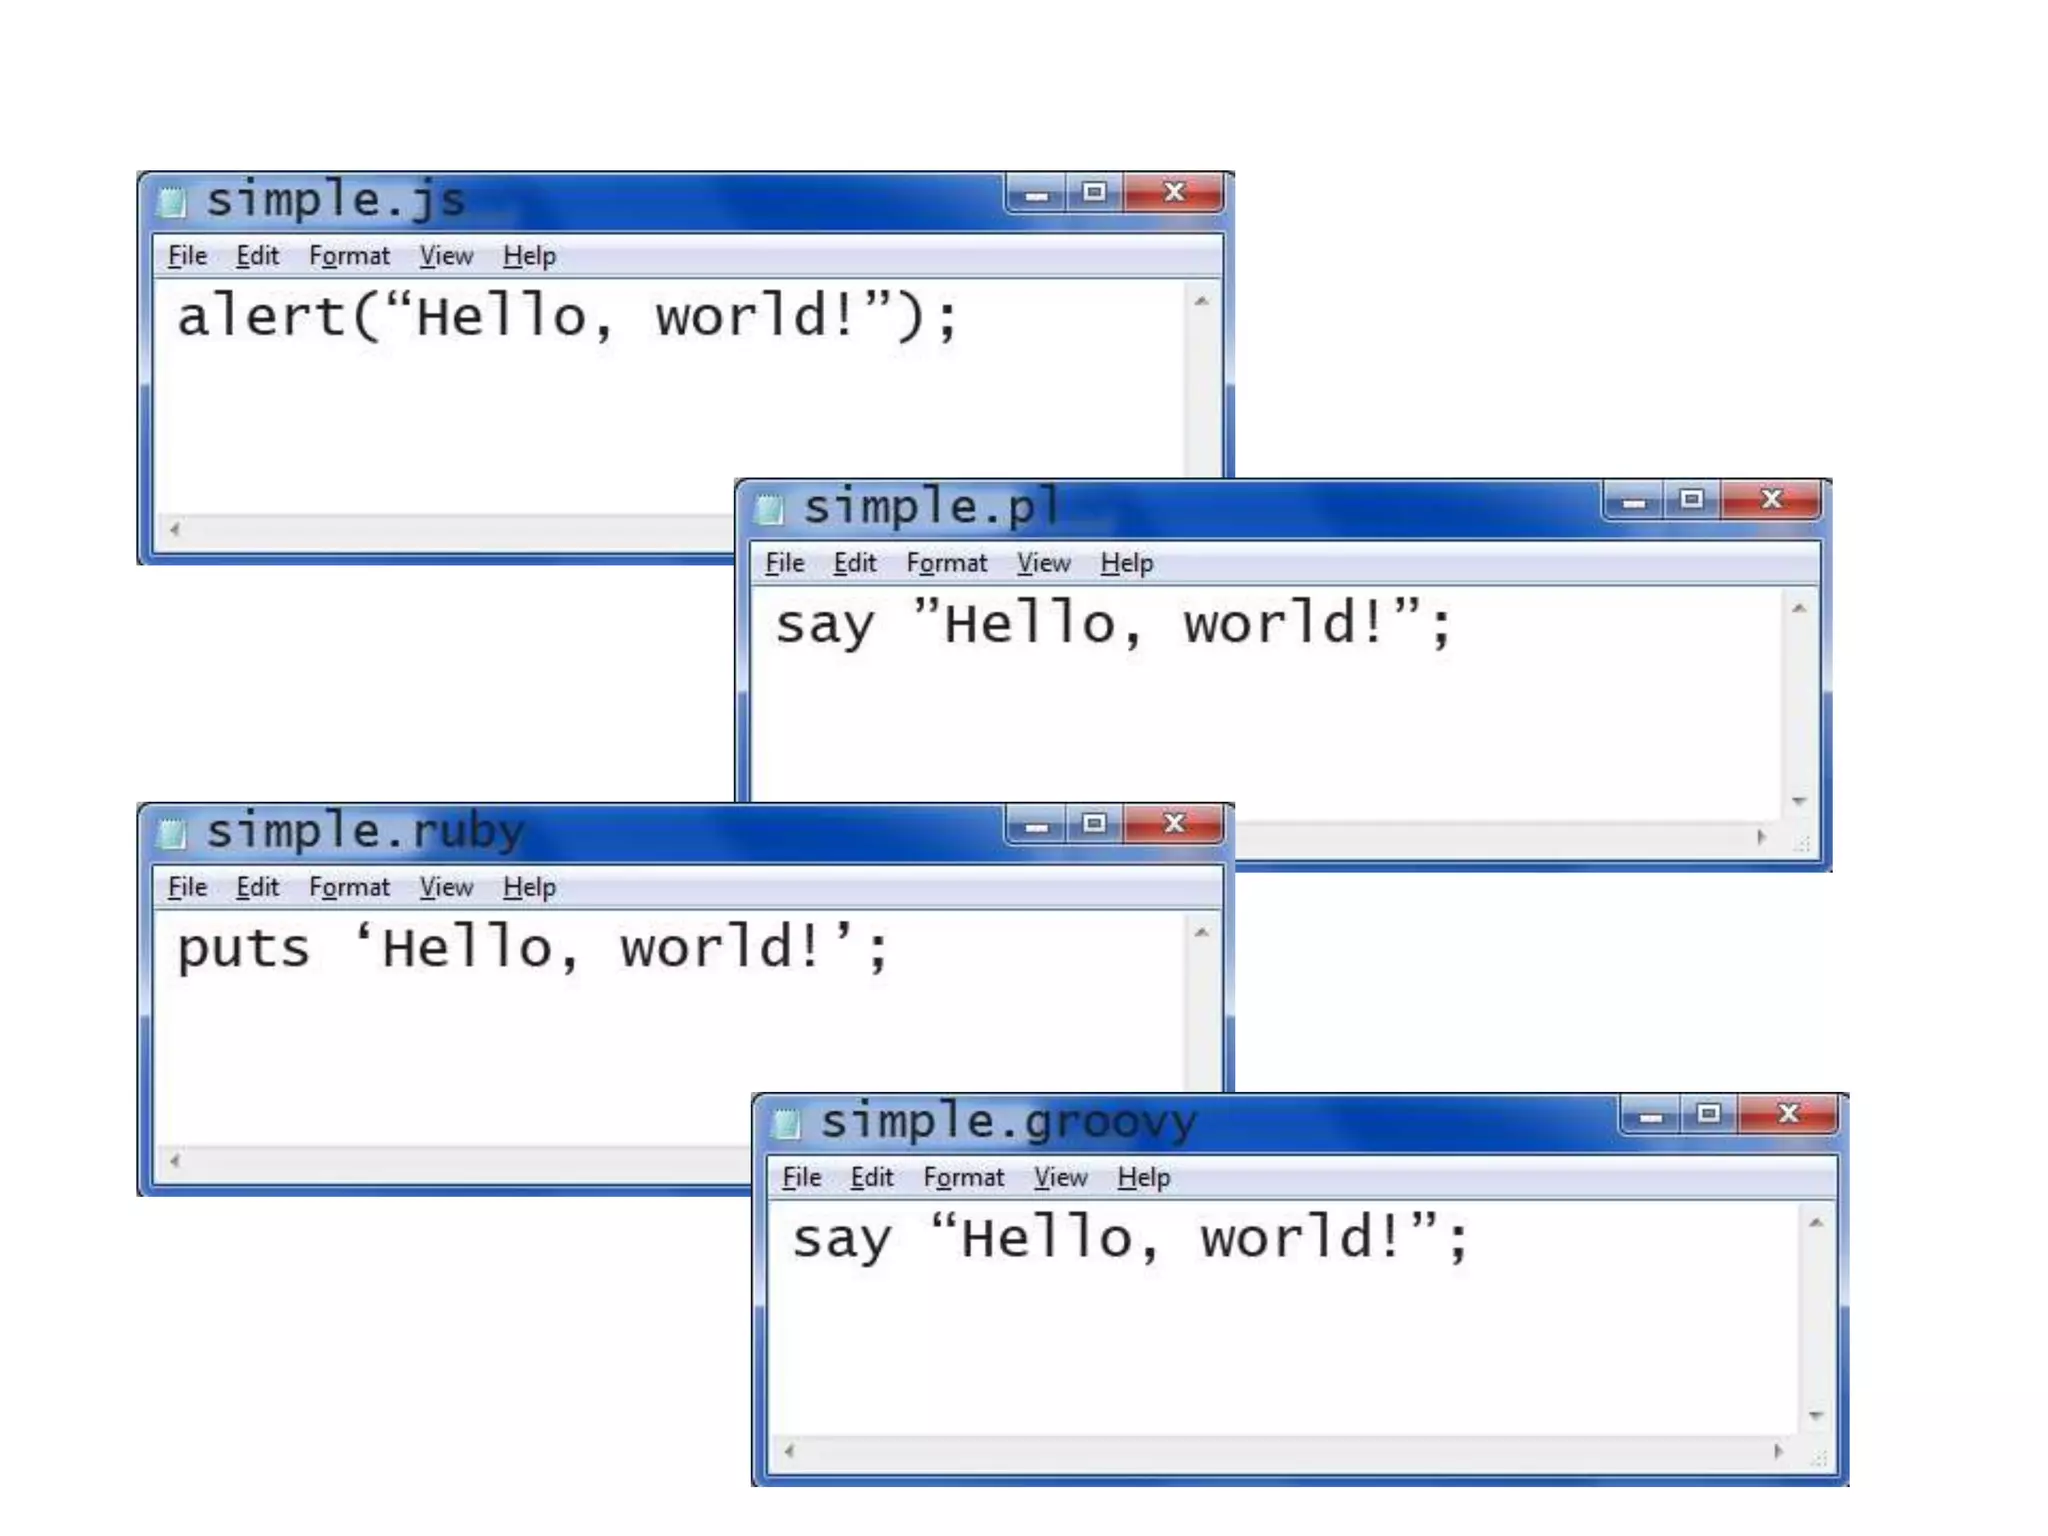Open the View menu in simple.groovy

coord(1060,1177)
